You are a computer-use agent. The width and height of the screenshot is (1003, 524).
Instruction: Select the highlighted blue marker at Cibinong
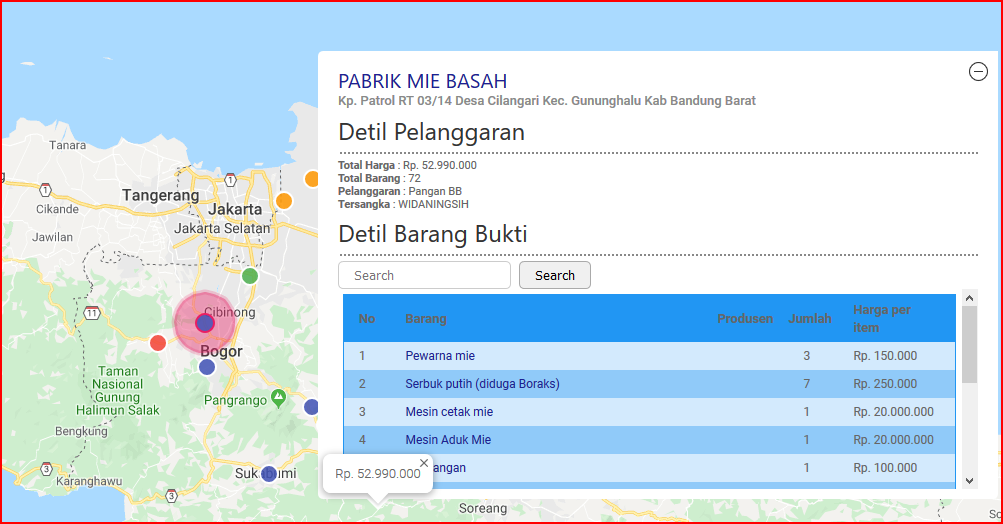tap(205, 323)
